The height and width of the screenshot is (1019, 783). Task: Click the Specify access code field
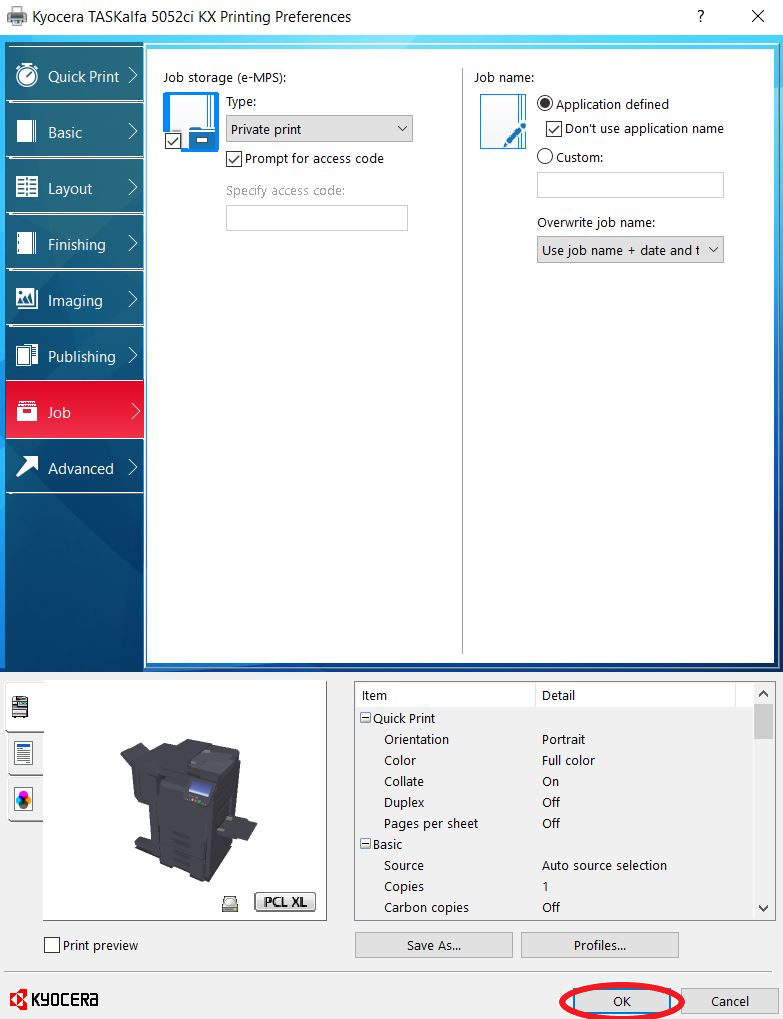tap(316, 218)
